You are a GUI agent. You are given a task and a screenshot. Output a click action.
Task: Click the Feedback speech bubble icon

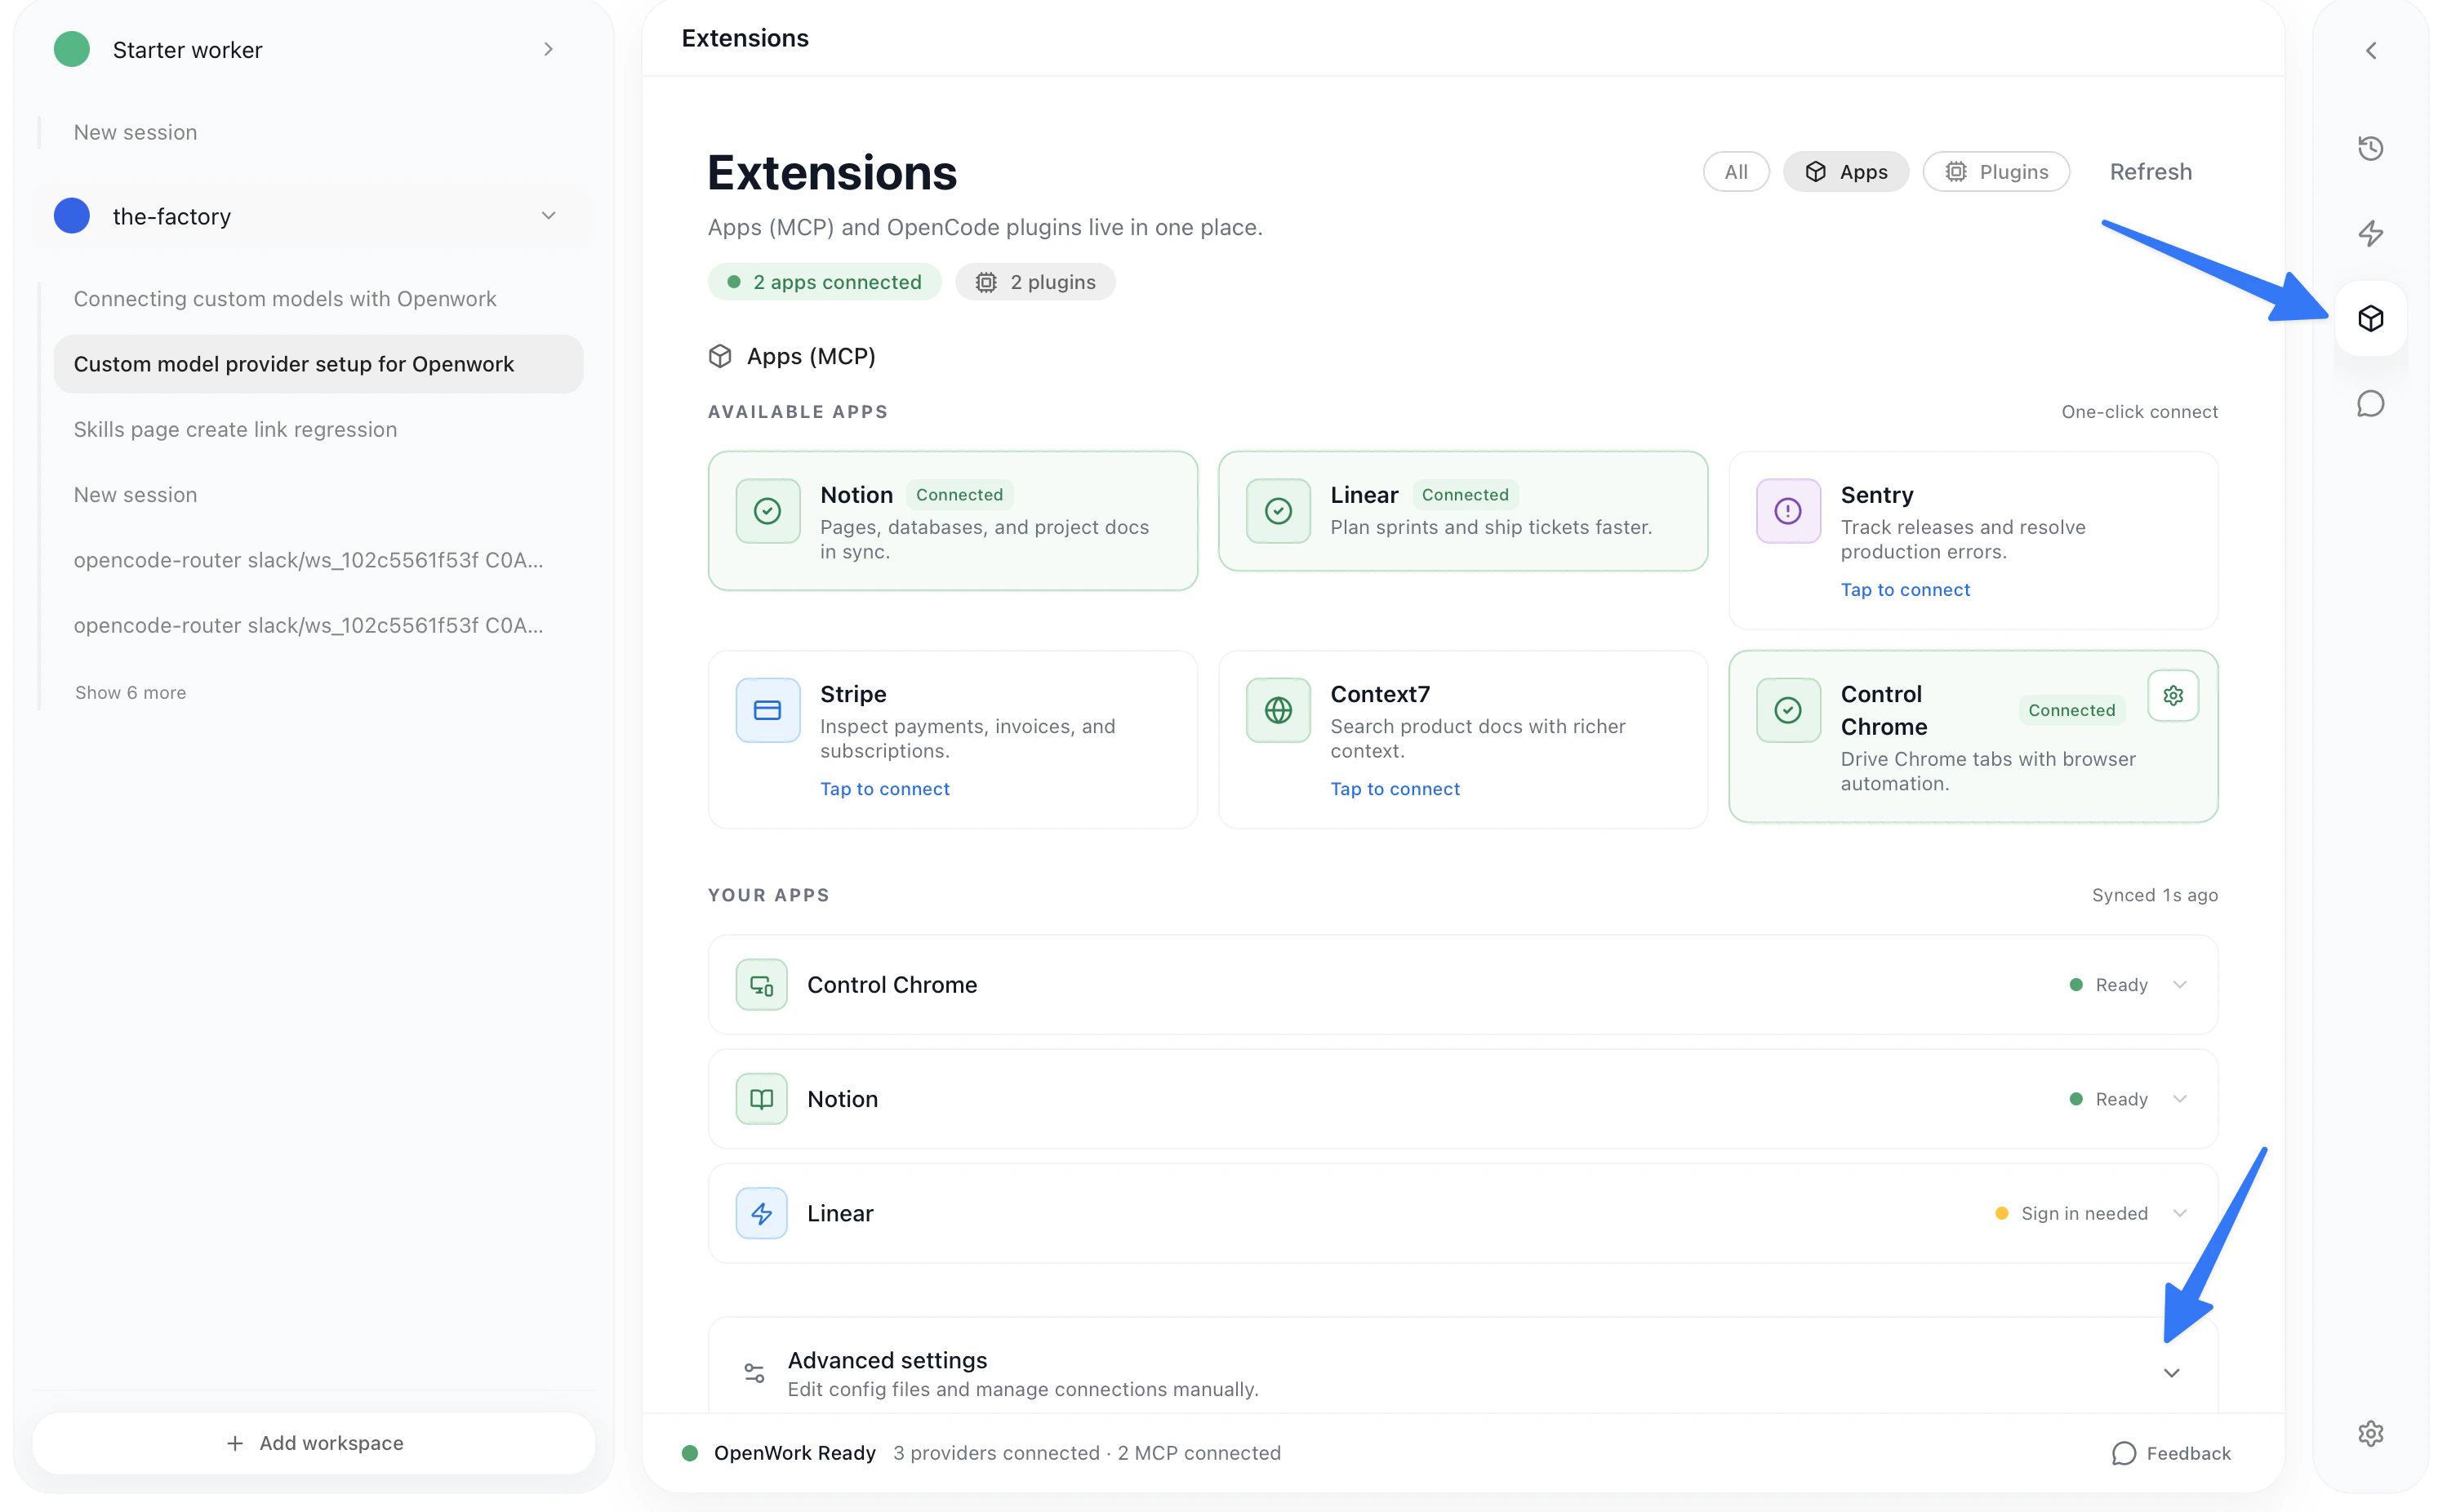[2122, 1452]
